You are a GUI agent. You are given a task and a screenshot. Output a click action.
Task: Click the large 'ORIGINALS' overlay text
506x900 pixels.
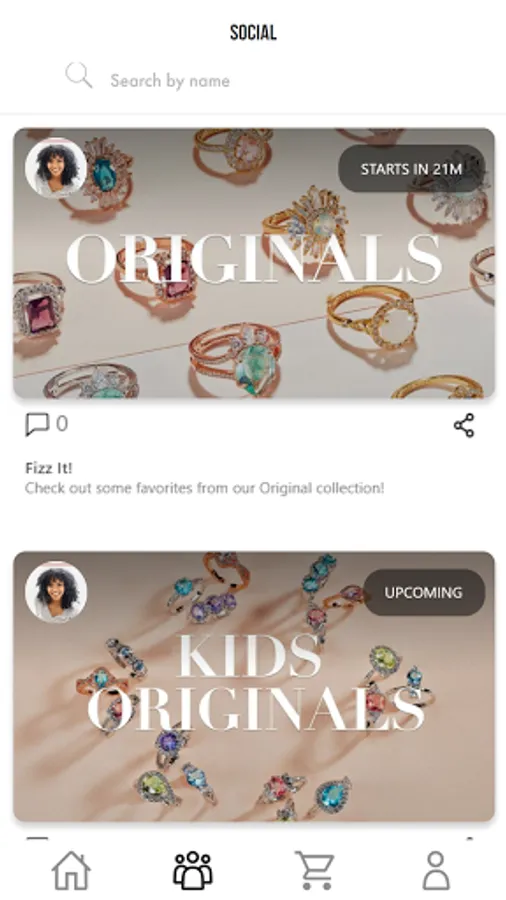254,258
